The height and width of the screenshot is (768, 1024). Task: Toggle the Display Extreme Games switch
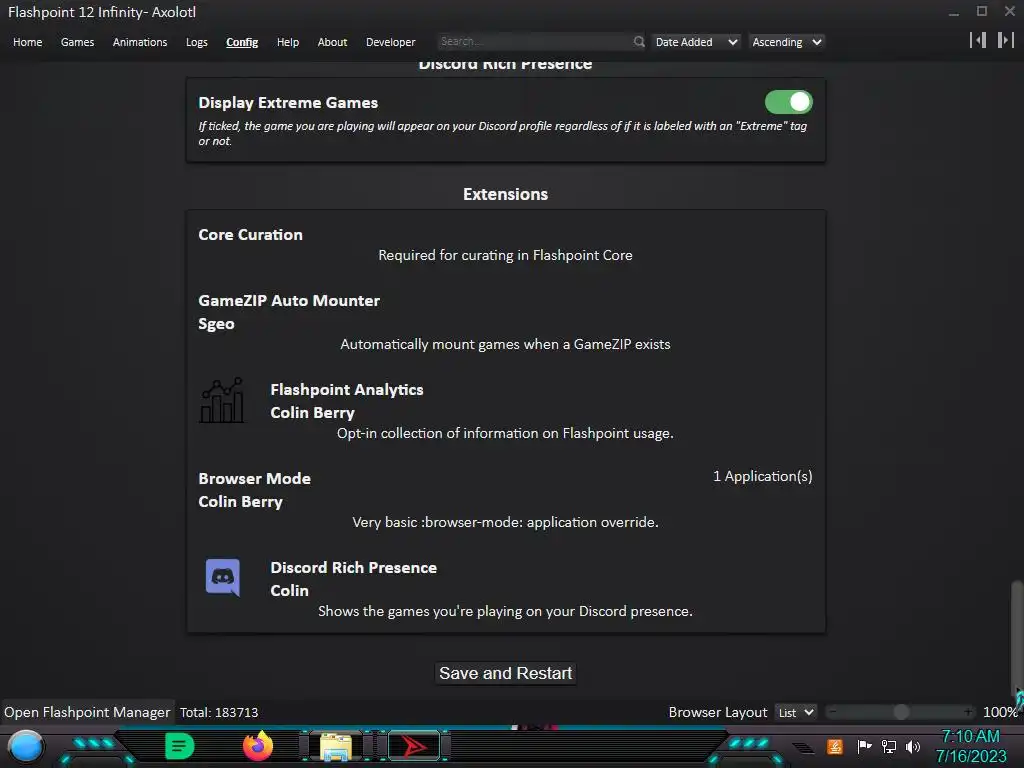788,102
